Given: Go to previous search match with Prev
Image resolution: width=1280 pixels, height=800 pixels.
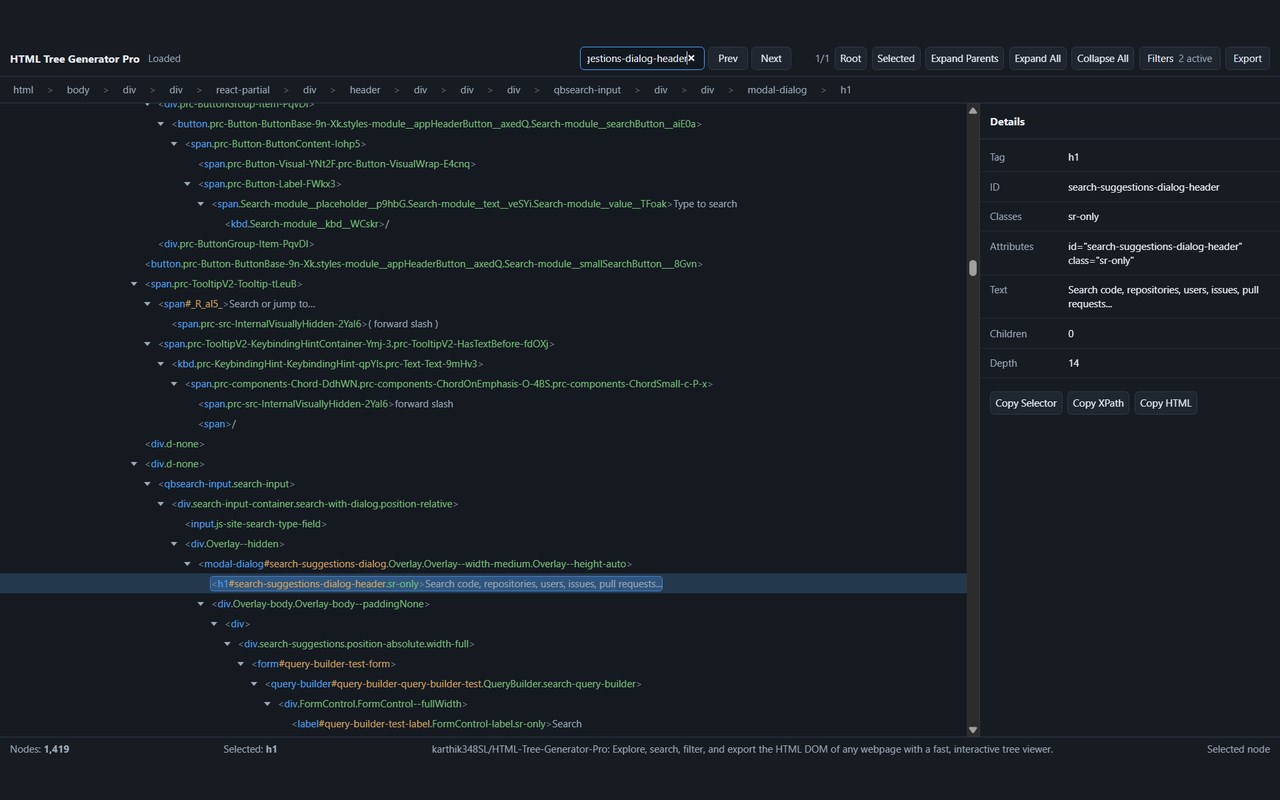Looking at the screenshot, I should 728,58.
